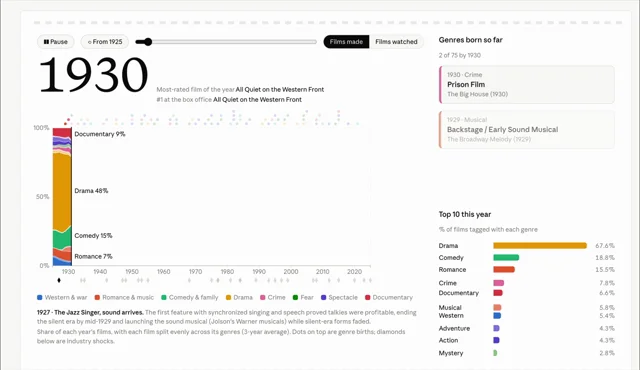The height and width of the screenshot is (370, 640).
Task: Select the black industry shock diamond marker
Action: 59,280
